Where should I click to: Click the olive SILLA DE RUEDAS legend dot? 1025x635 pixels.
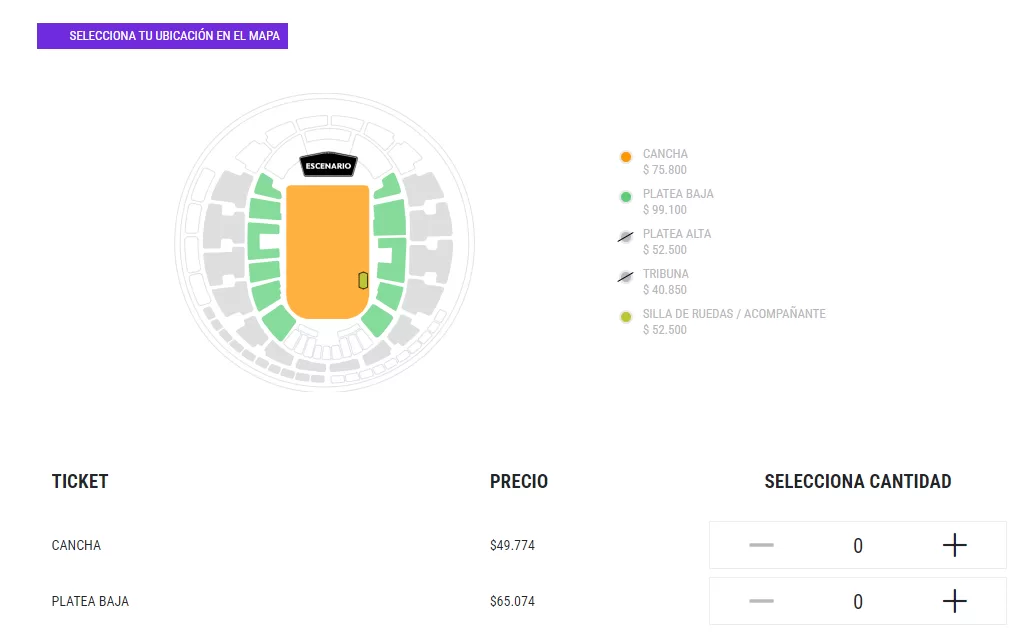tap(626, 317)
